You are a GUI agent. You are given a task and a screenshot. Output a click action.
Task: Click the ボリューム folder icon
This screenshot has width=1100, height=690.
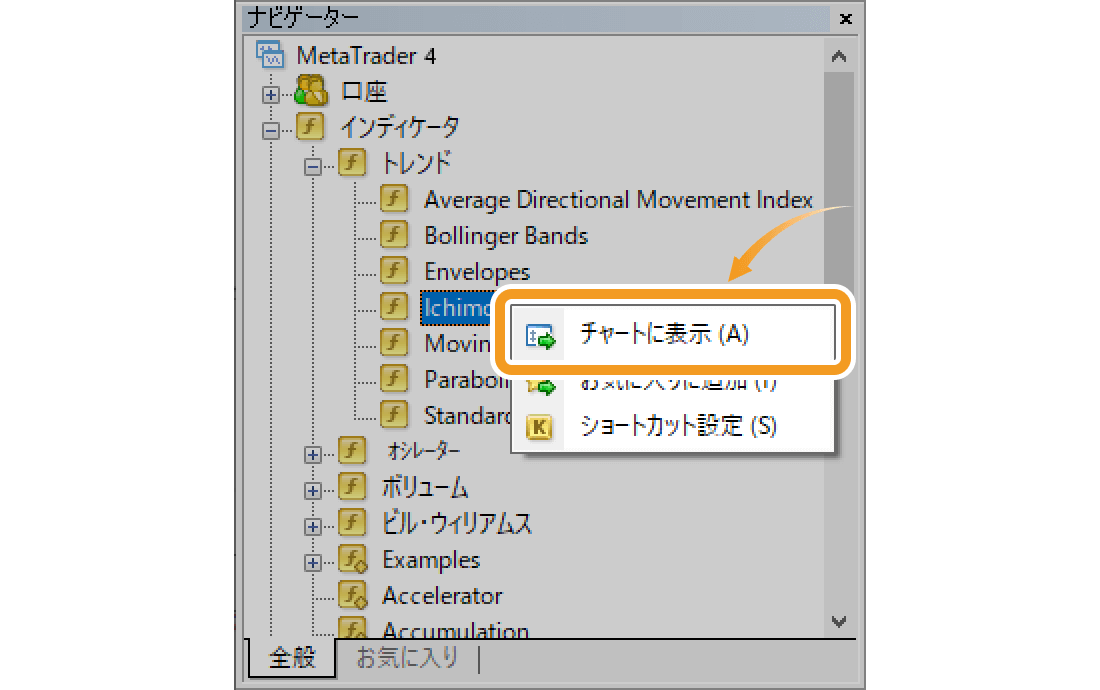tap(352, 486)
